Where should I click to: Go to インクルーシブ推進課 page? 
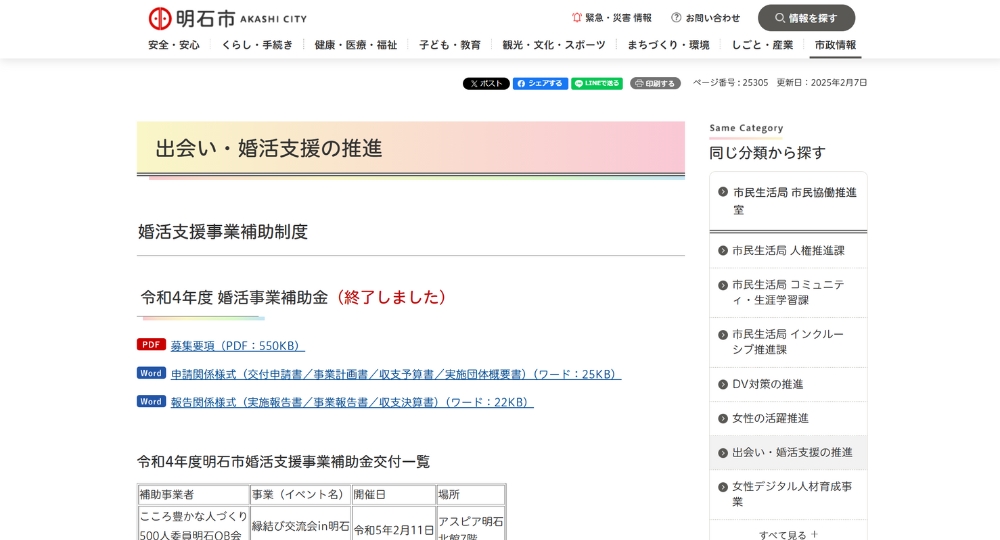click(788, 342)
